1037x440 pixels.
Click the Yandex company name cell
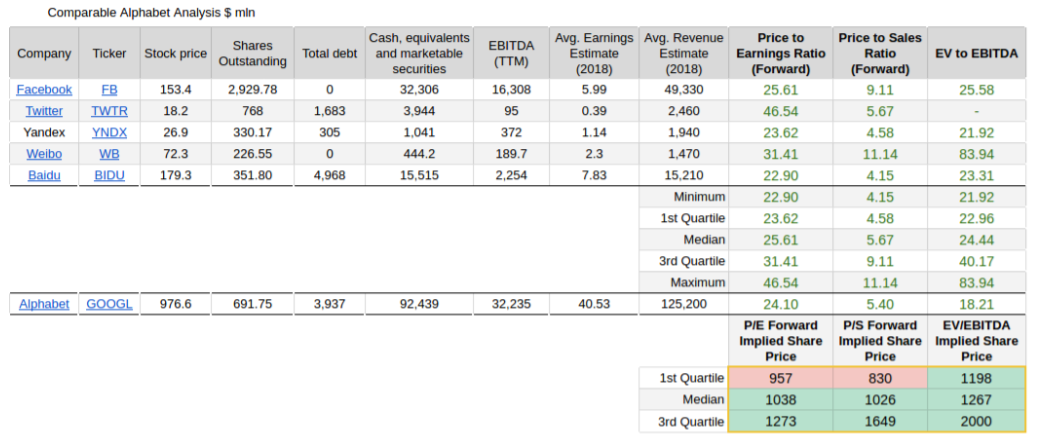(x=44, y=132)
